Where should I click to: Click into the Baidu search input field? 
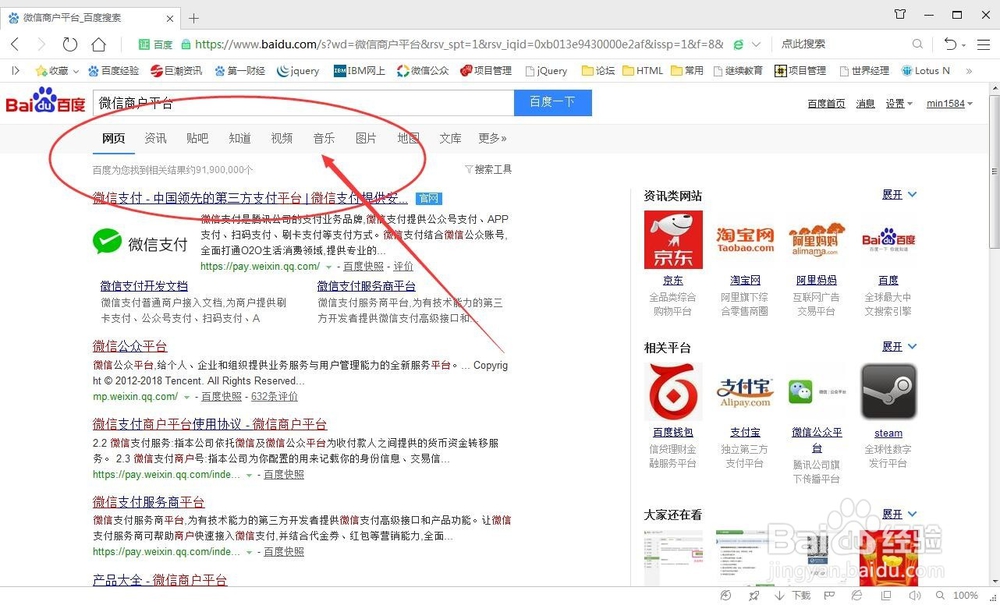[304, 103]
